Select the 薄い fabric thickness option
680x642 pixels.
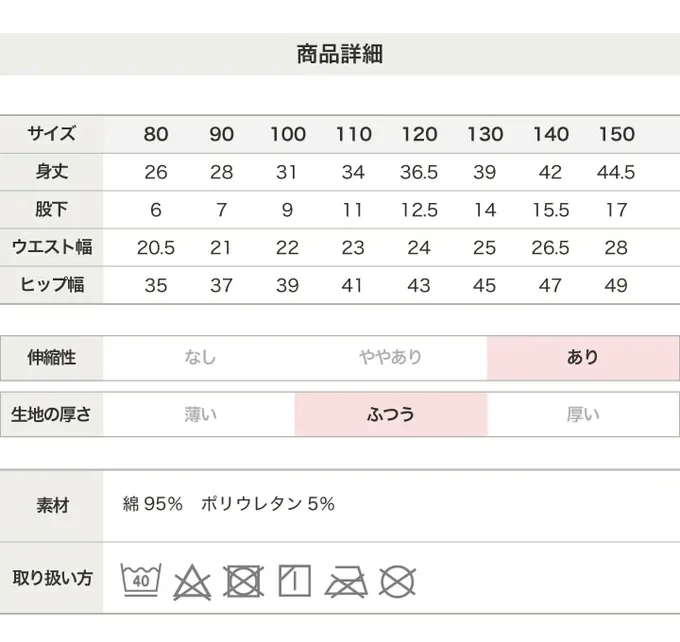click(199, 415)
